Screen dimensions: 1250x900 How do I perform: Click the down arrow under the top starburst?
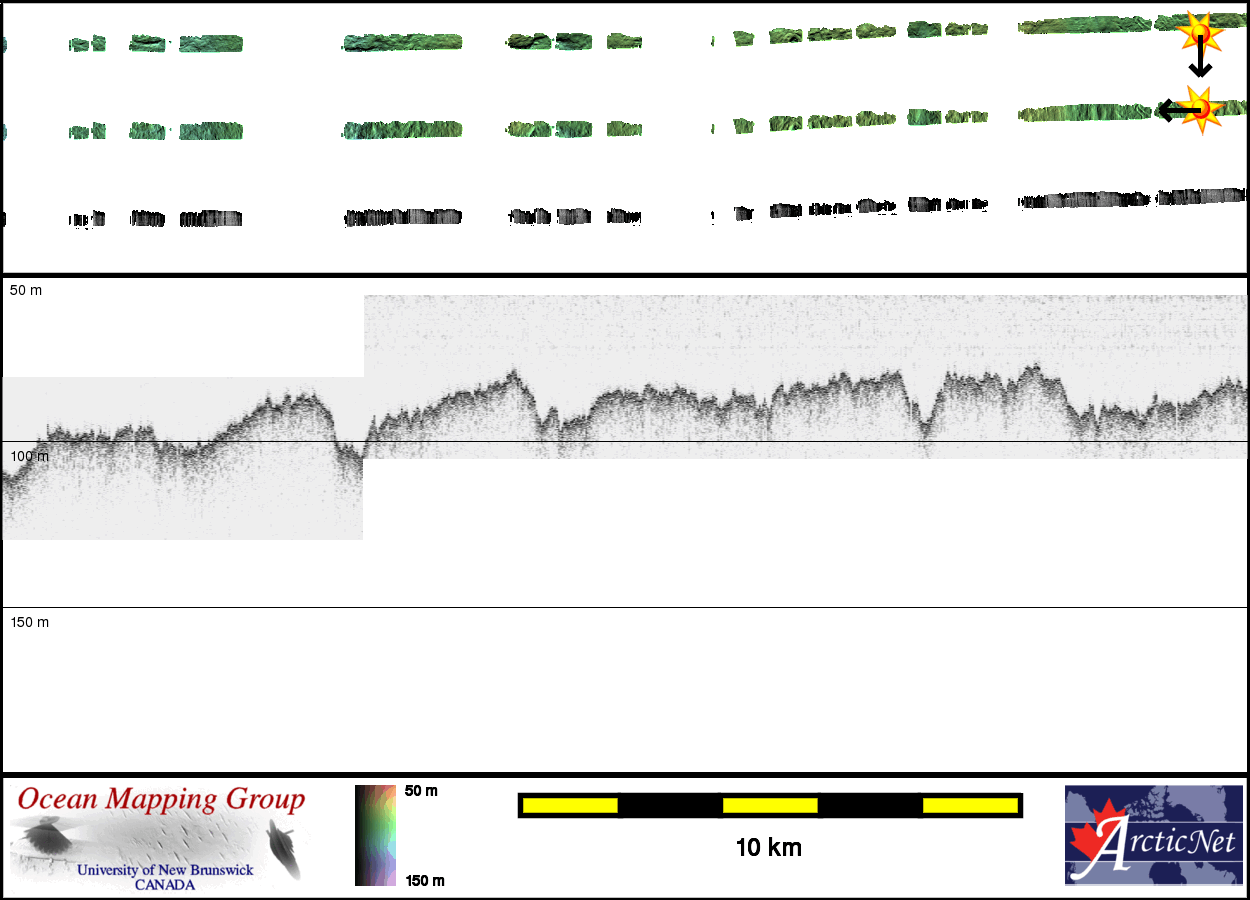pos(1199,64)
